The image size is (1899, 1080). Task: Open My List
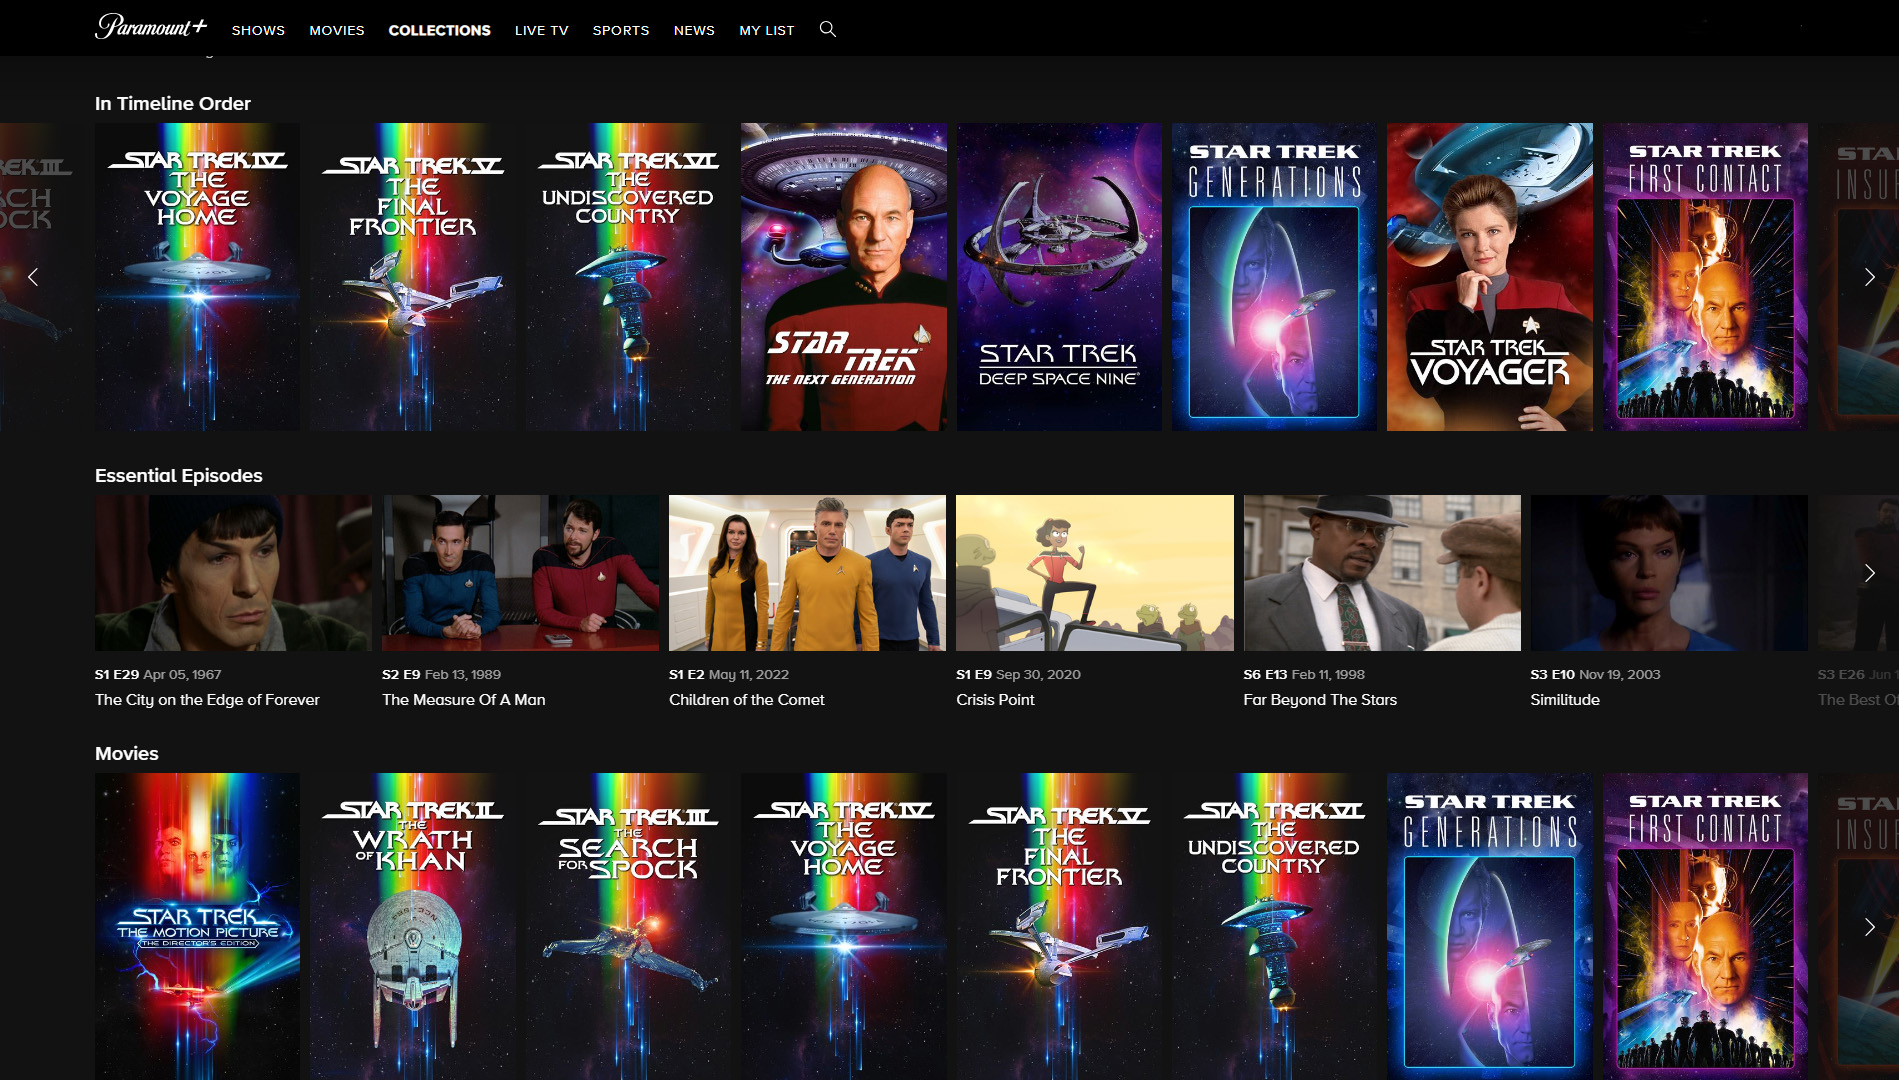(766, 30)
